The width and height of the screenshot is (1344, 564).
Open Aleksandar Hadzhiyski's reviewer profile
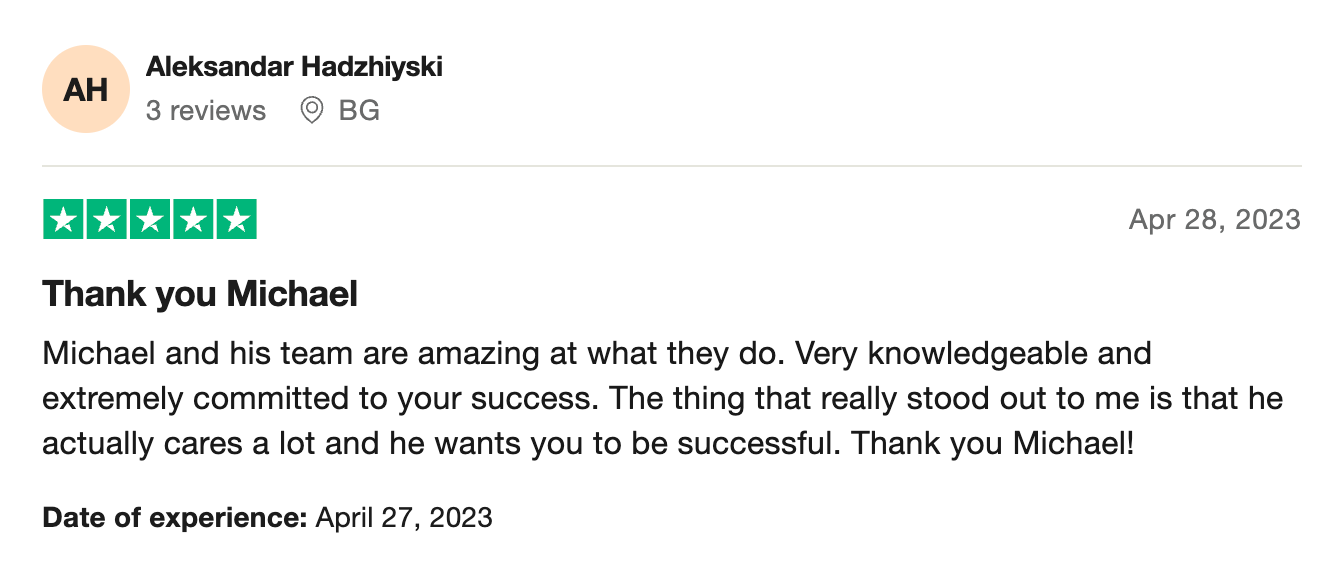point(294,67)
